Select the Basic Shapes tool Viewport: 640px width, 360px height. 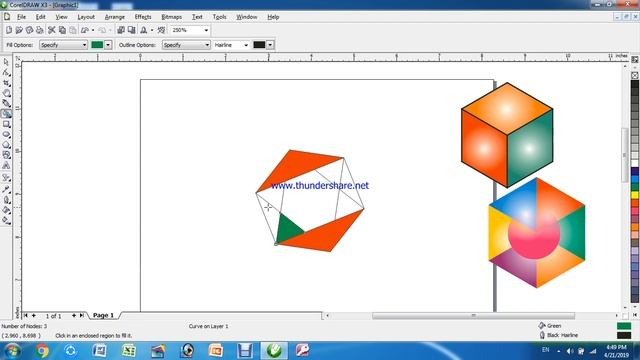click(6, 155)
